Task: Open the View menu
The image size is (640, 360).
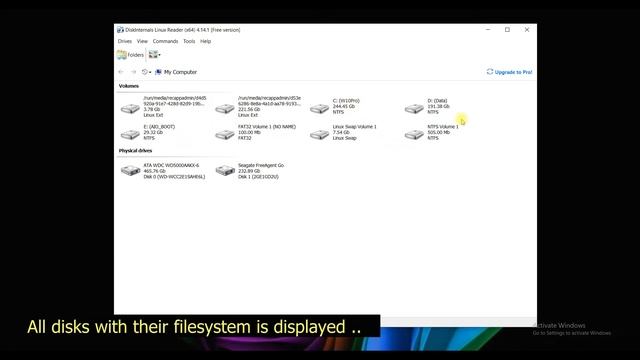Action: click(x=142, y=41)
